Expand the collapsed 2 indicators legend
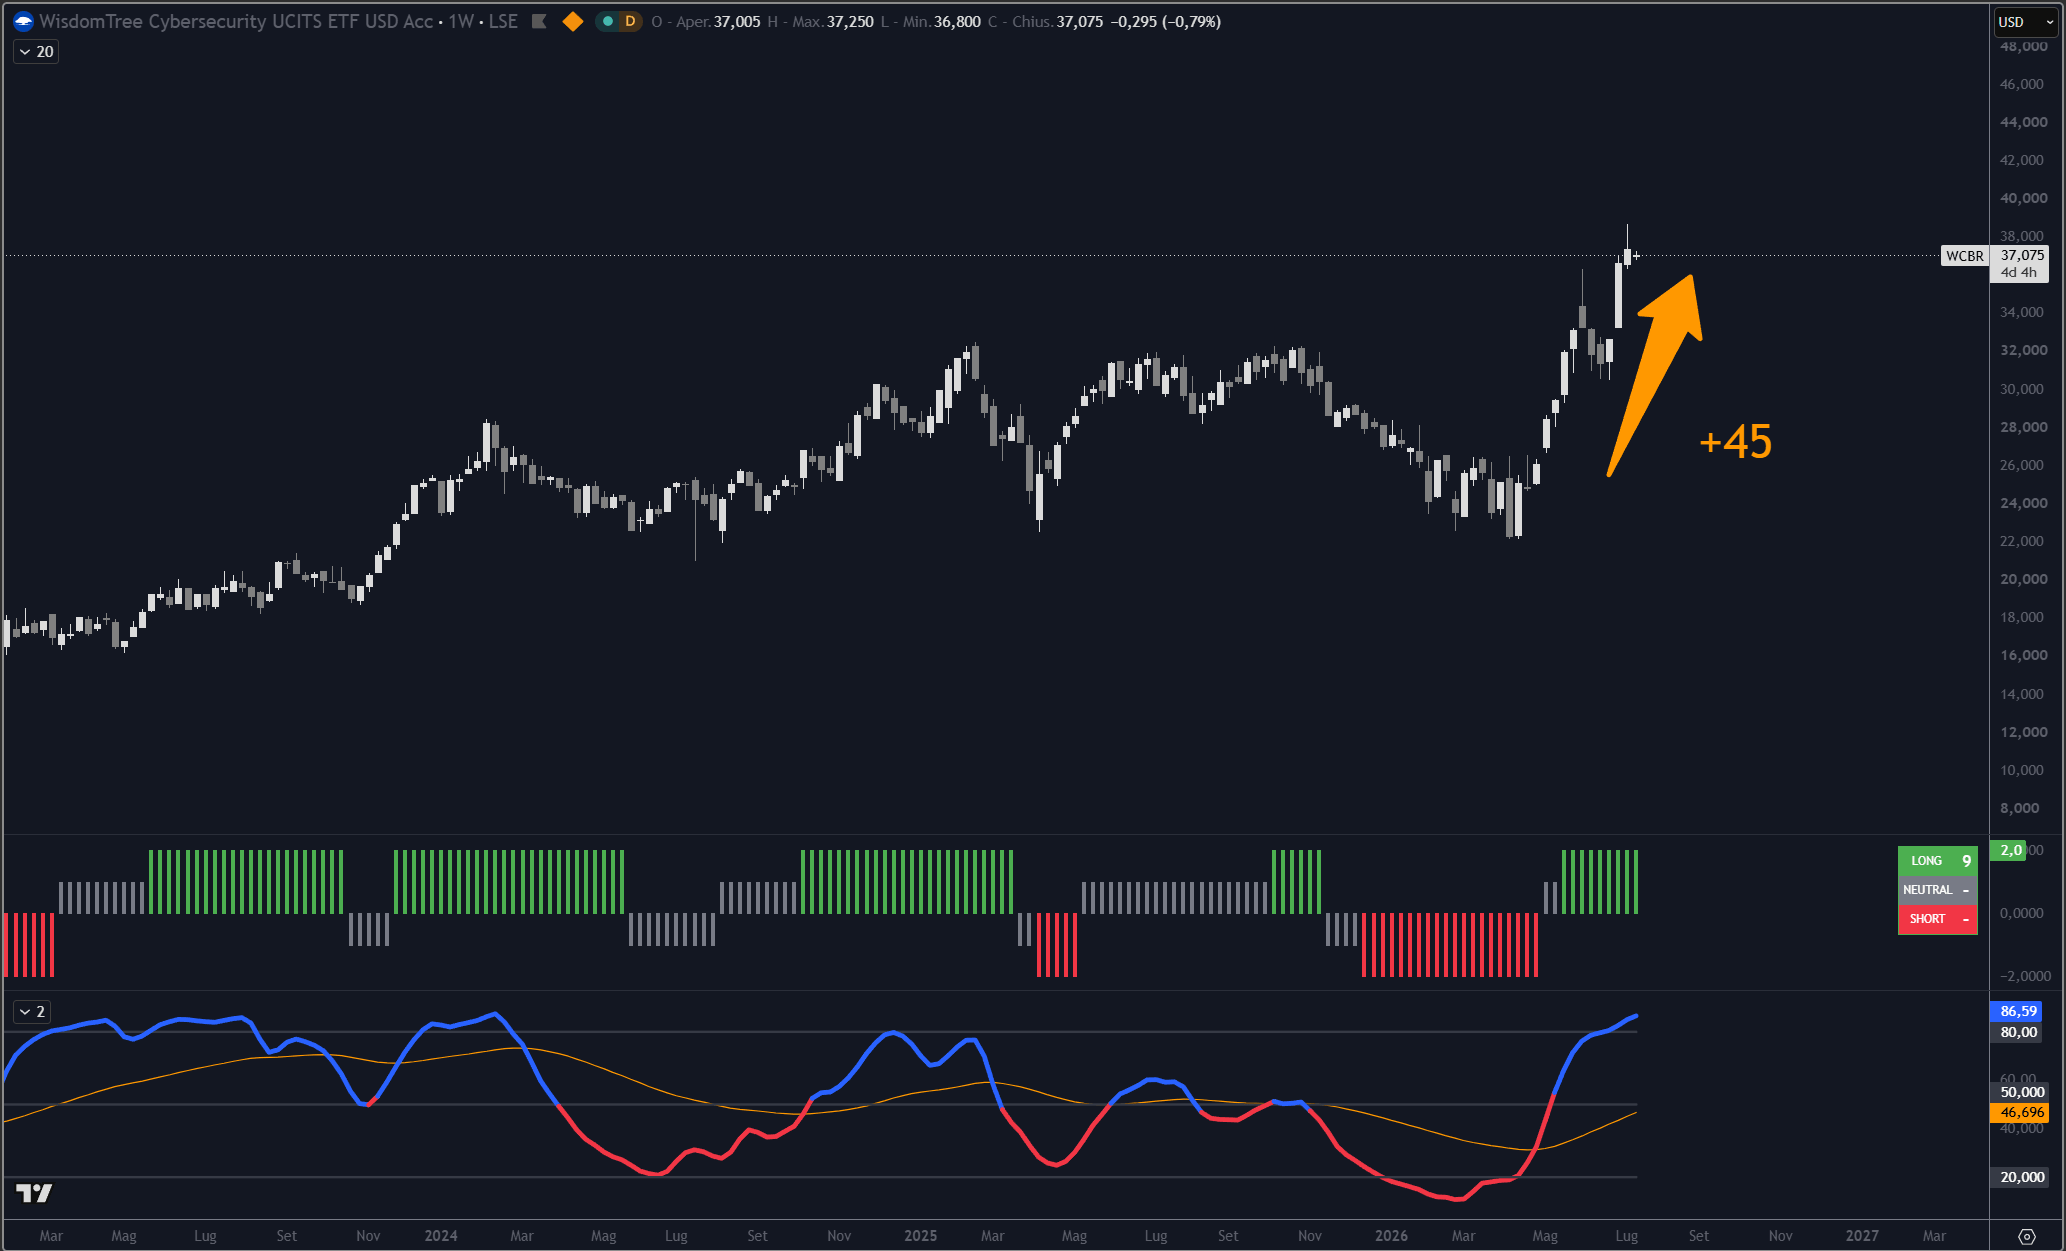The image size is (2066, 1251). (x=32, y=1012)
